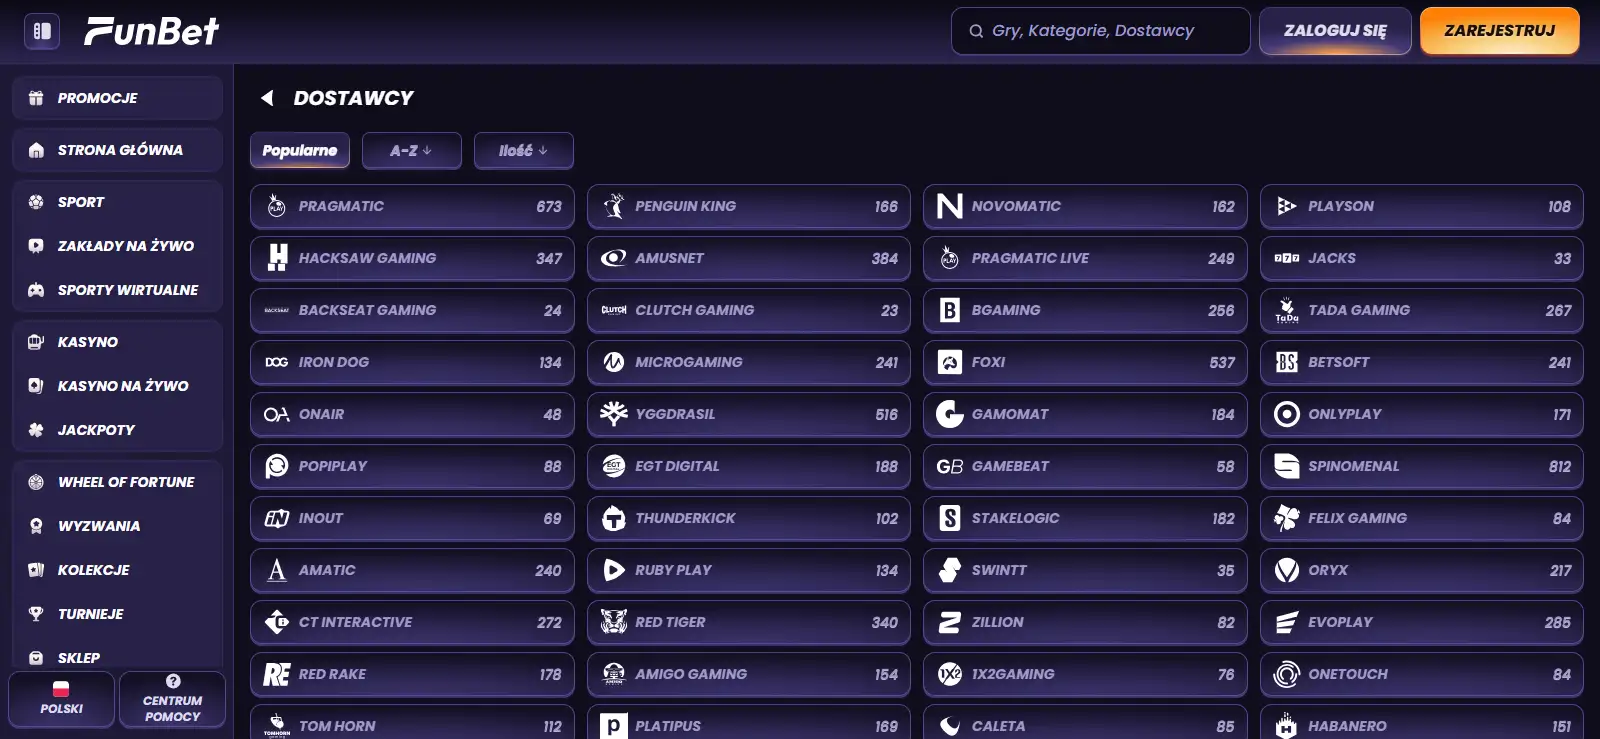Click the search magnifier icon
1600x739 pixels.
tap(976, 31)
